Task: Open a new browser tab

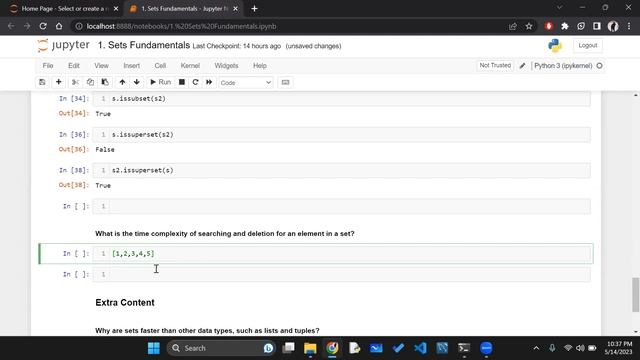Action: pyautogui.click(x=254, y=9)
